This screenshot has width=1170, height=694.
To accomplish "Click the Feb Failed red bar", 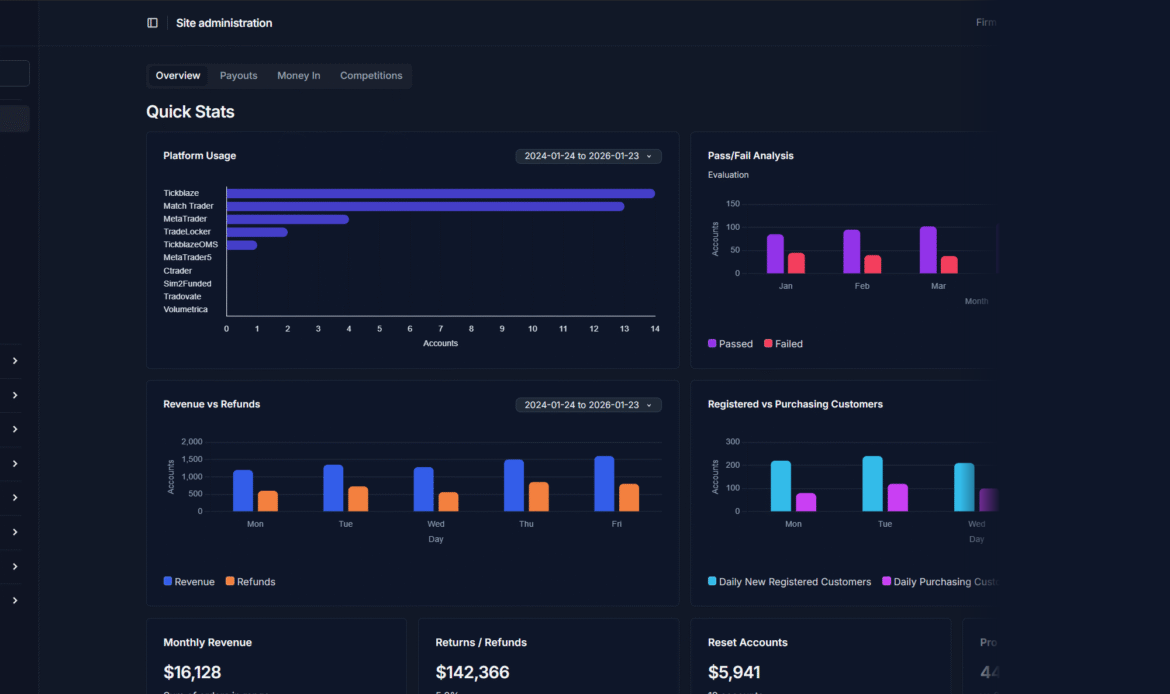I will (x=872, y=264).
